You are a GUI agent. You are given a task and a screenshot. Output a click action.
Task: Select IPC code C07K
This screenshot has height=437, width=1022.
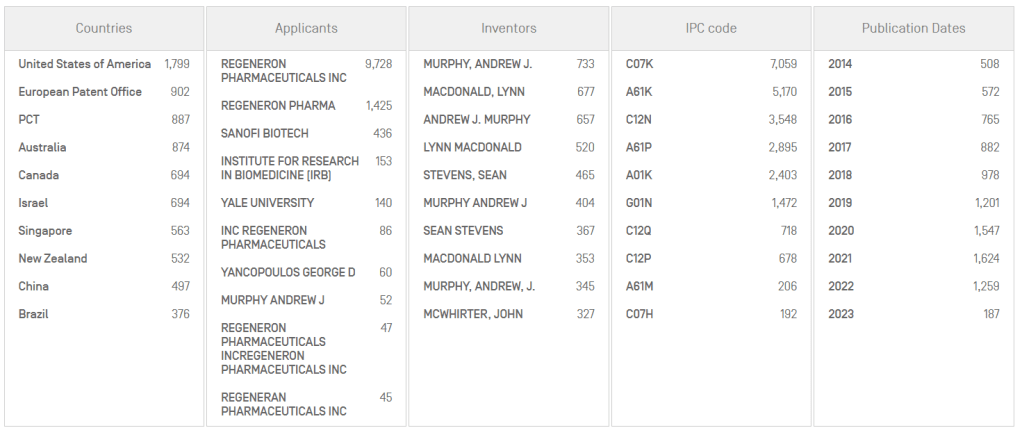pyautogui.click(x=640, y=64)
